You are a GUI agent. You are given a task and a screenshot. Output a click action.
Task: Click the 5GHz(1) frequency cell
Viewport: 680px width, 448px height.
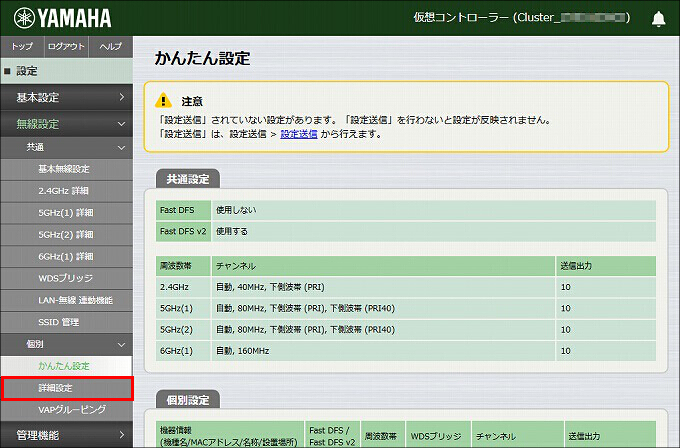[x=183, y=308]
